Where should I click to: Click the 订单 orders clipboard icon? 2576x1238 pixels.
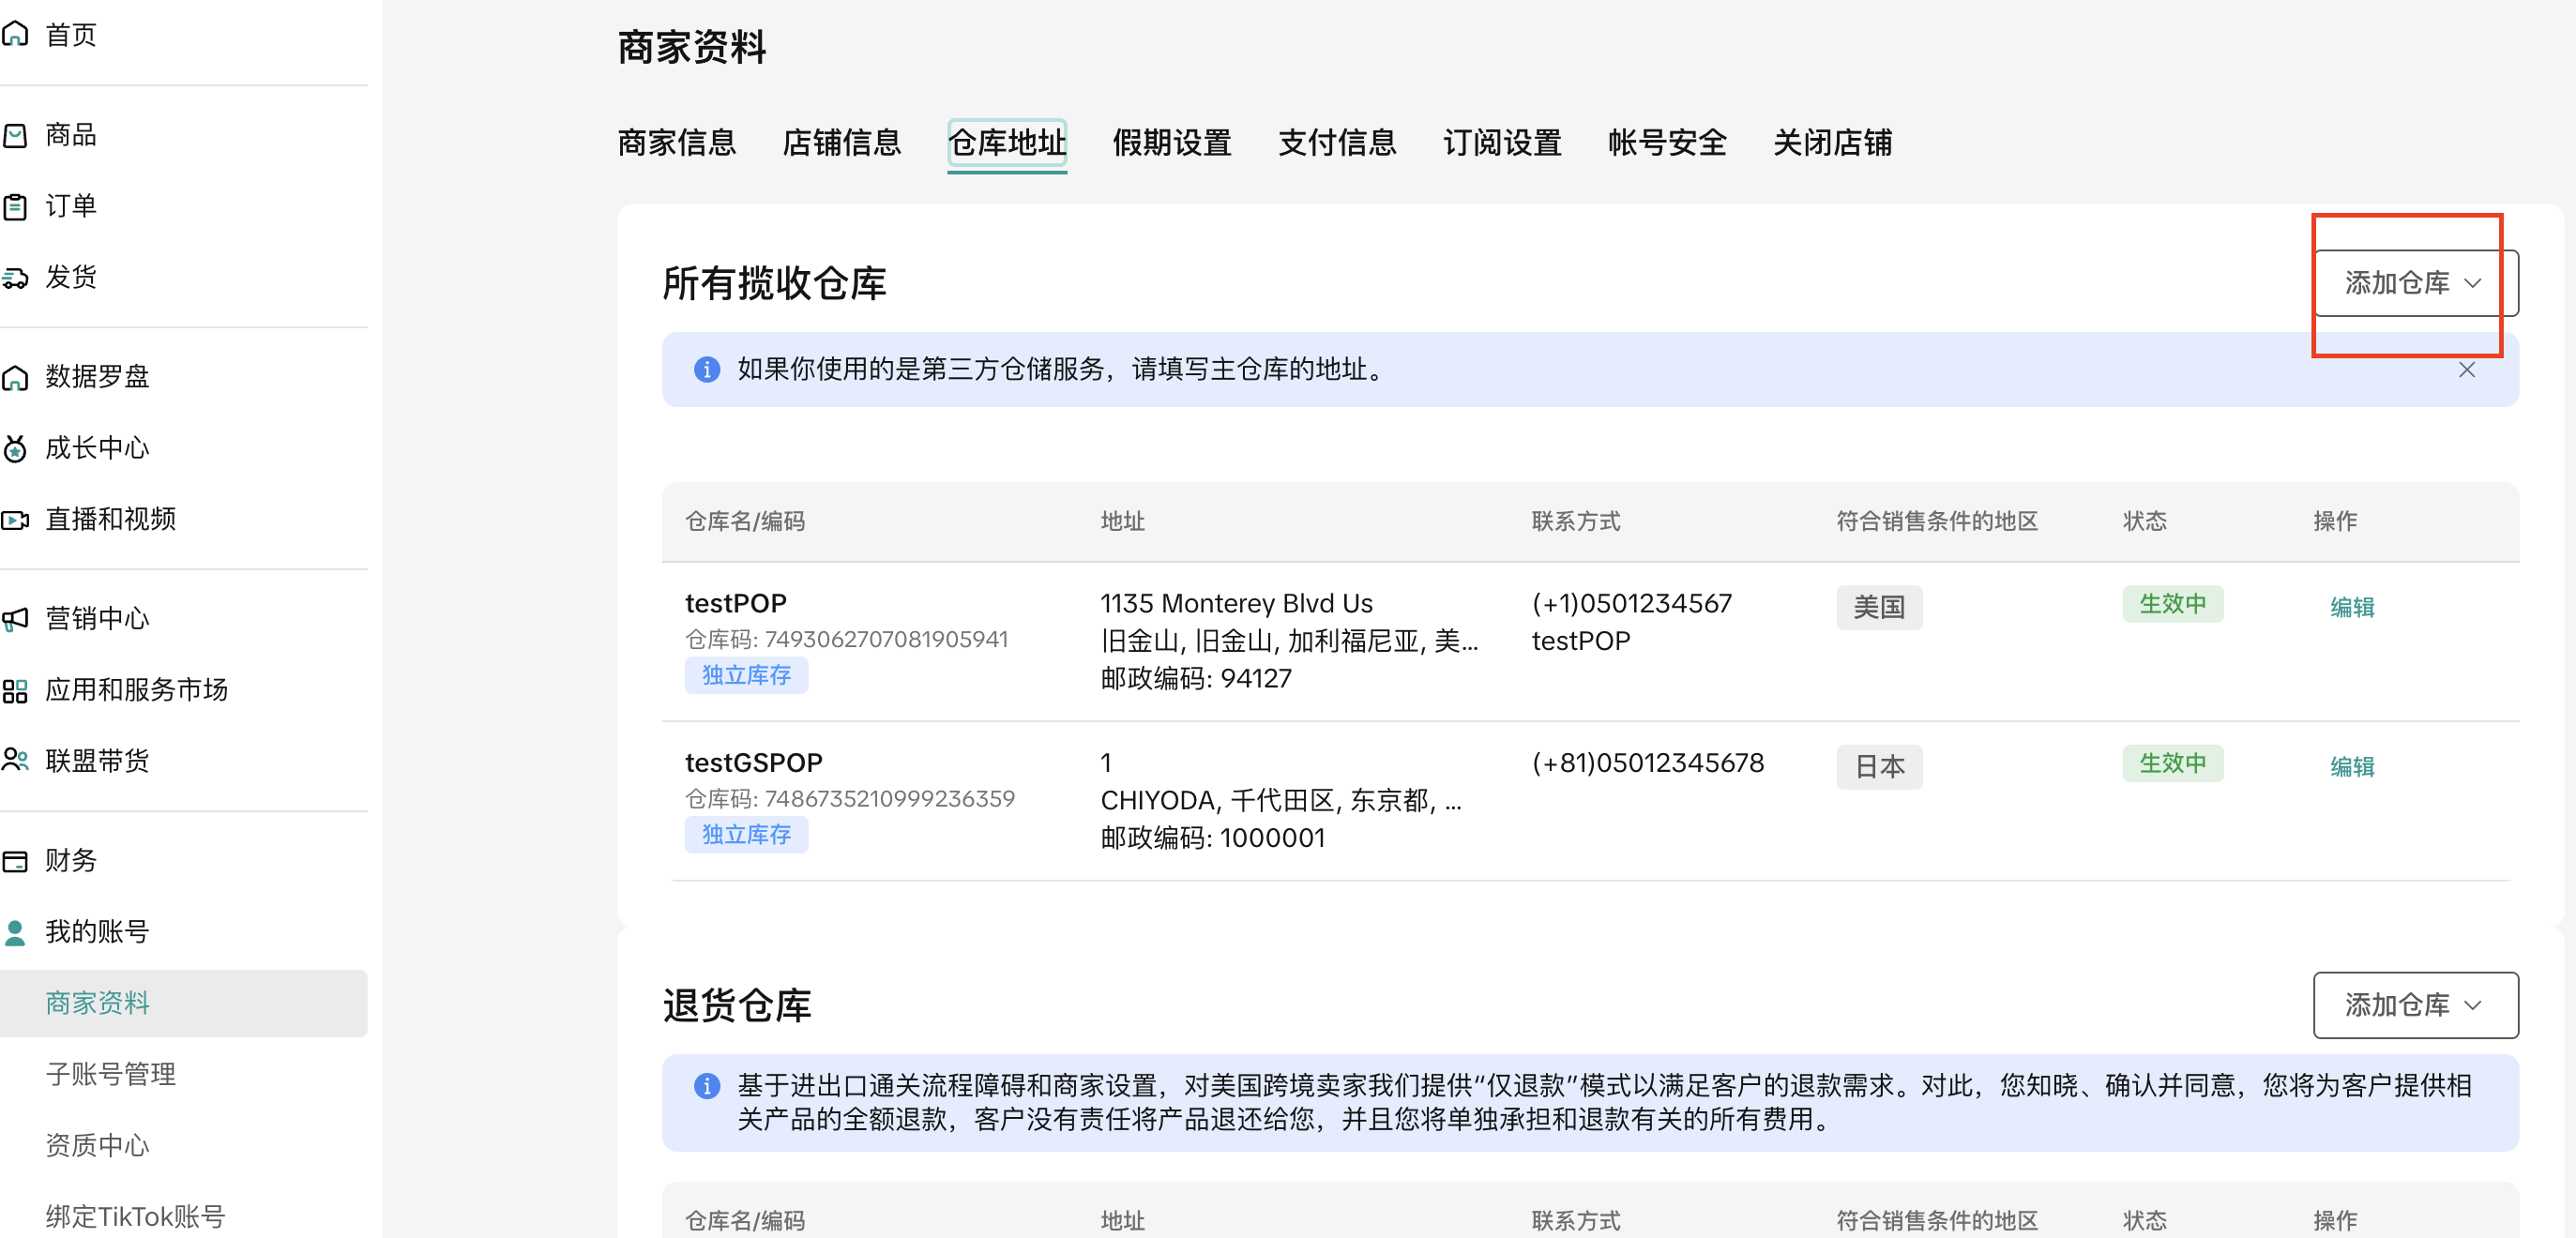(15, 207)
